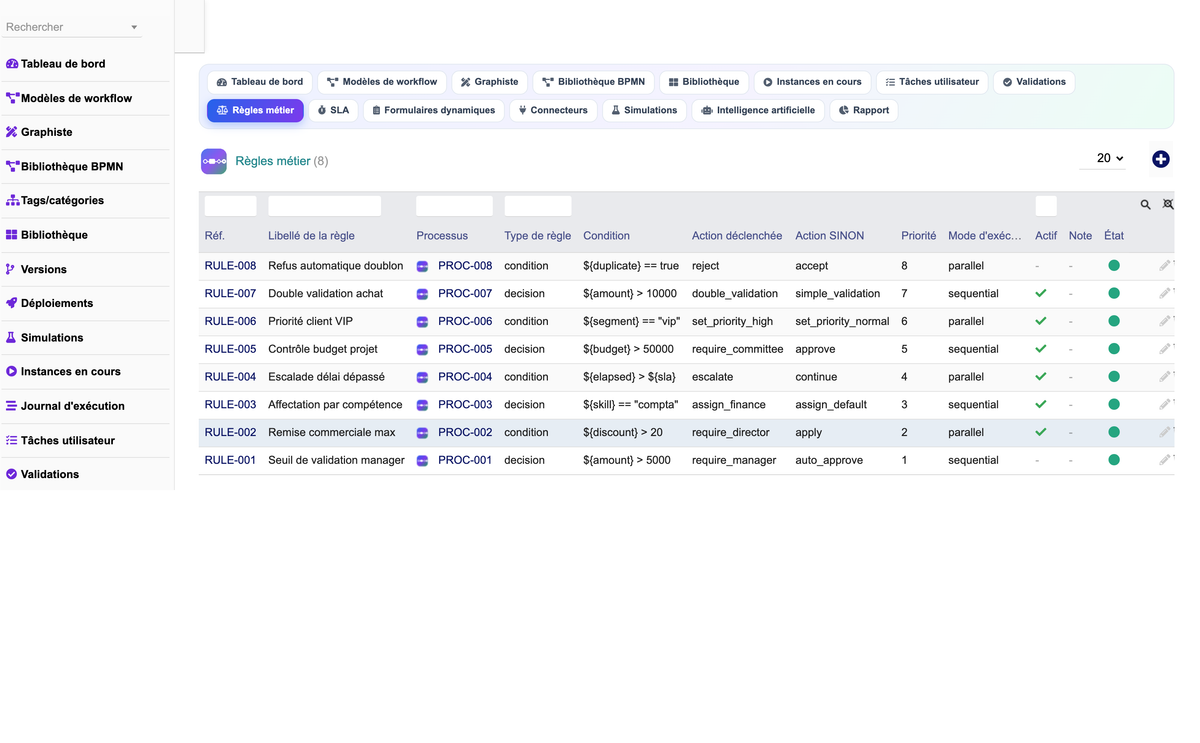Open Tableau de bord sidebar icon
This screenshot has width=1200, height=743.
coord(12,64)
